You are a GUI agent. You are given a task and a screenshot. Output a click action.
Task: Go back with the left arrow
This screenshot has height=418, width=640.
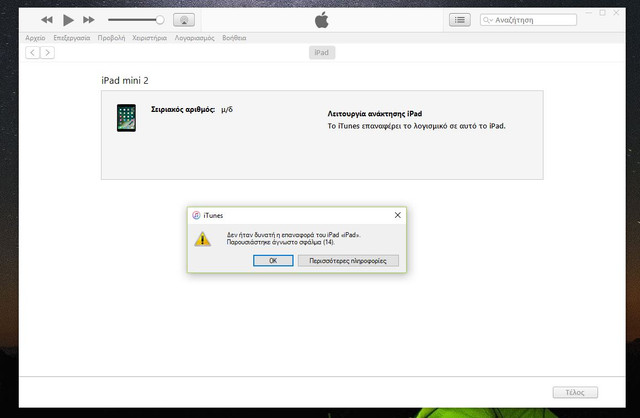point(32,53)
